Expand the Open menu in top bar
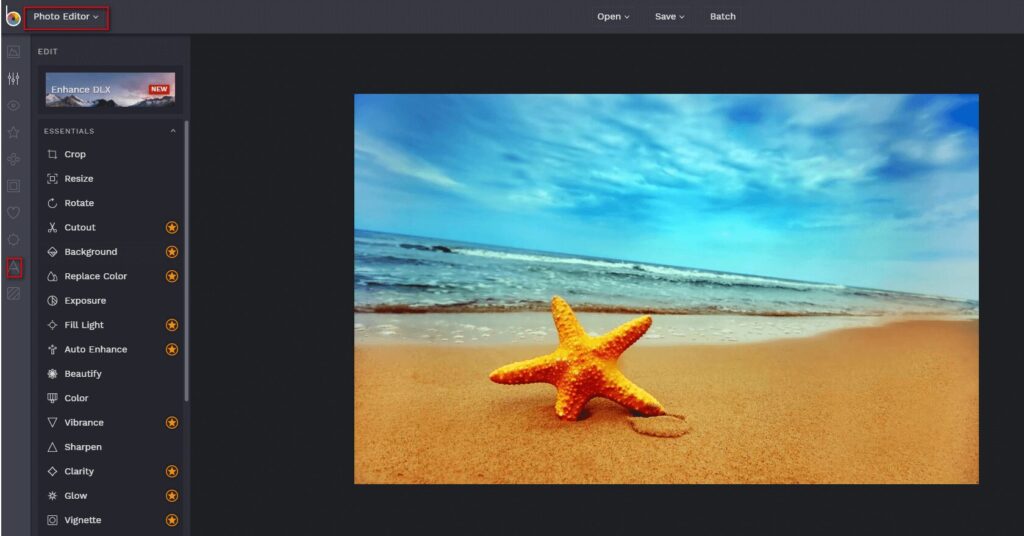 point(613,17)
